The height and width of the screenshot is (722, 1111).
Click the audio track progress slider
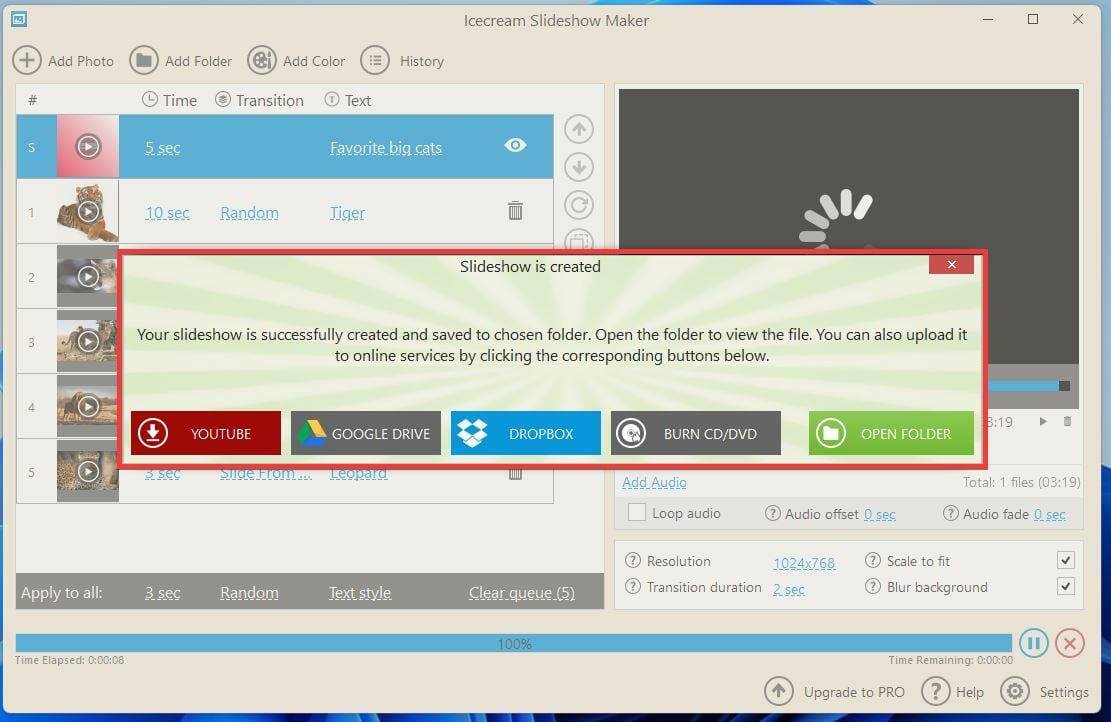coord(1030,386)
